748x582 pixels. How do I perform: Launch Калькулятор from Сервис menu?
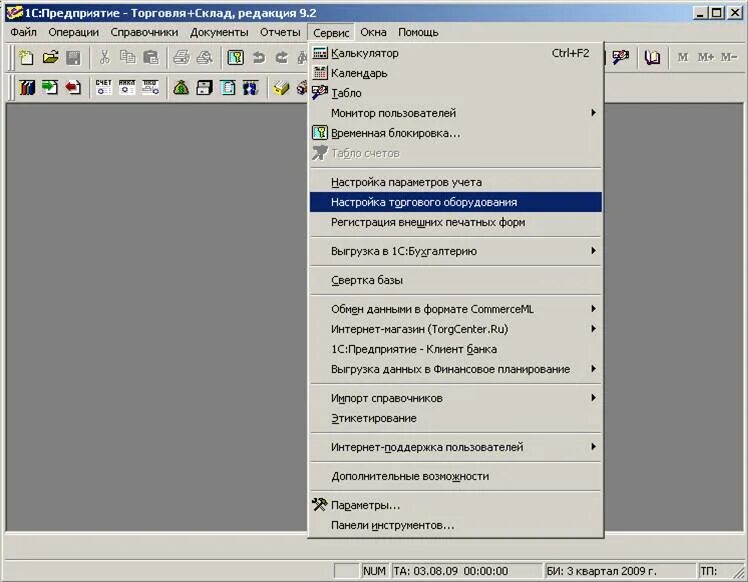(456, 53)
